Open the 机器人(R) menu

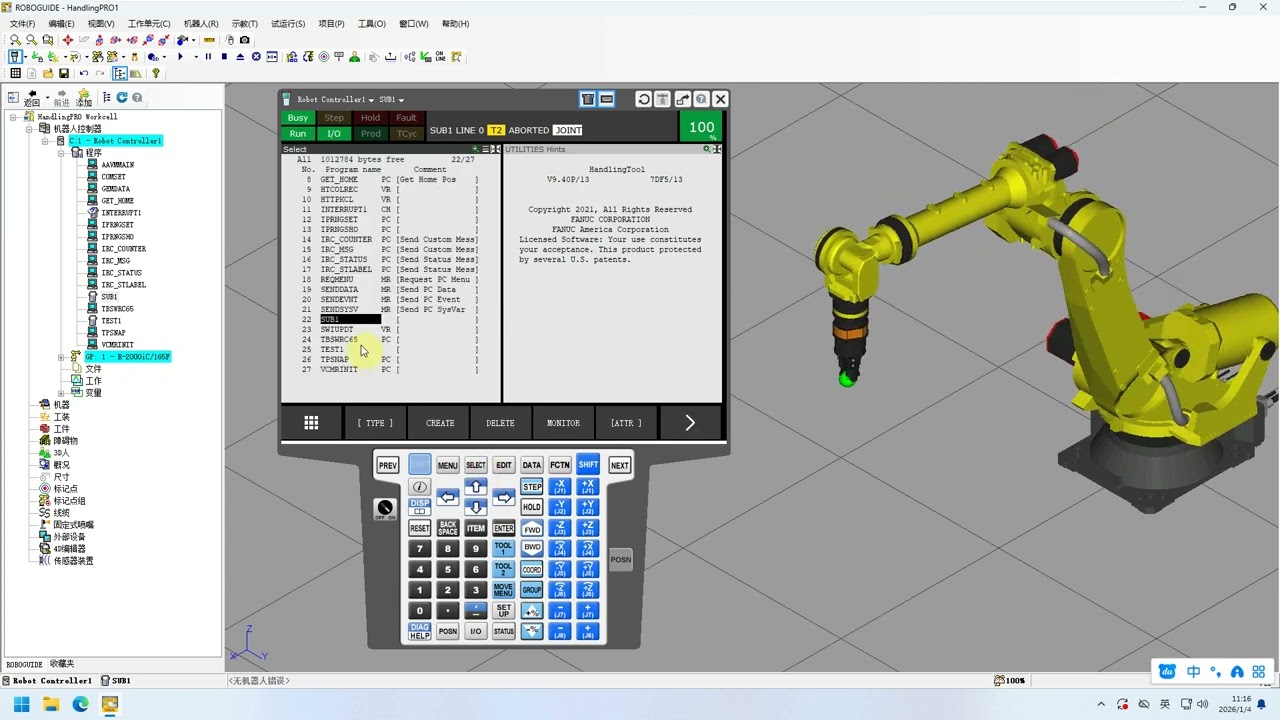201,24
